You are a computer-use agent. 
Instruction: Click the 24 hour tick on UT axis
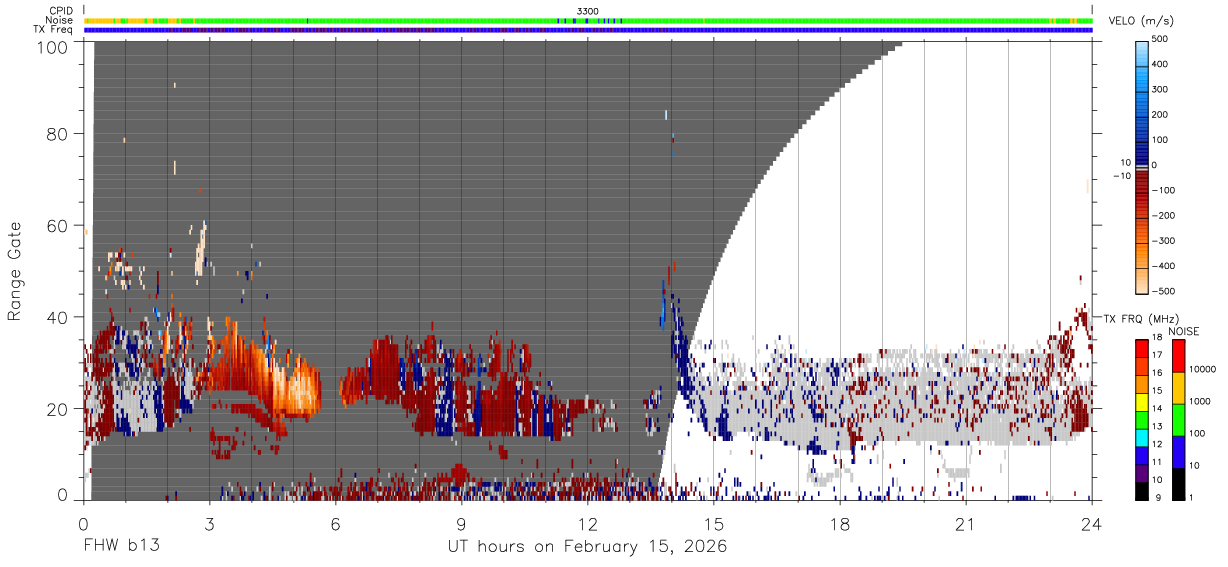pos(1091,523)
